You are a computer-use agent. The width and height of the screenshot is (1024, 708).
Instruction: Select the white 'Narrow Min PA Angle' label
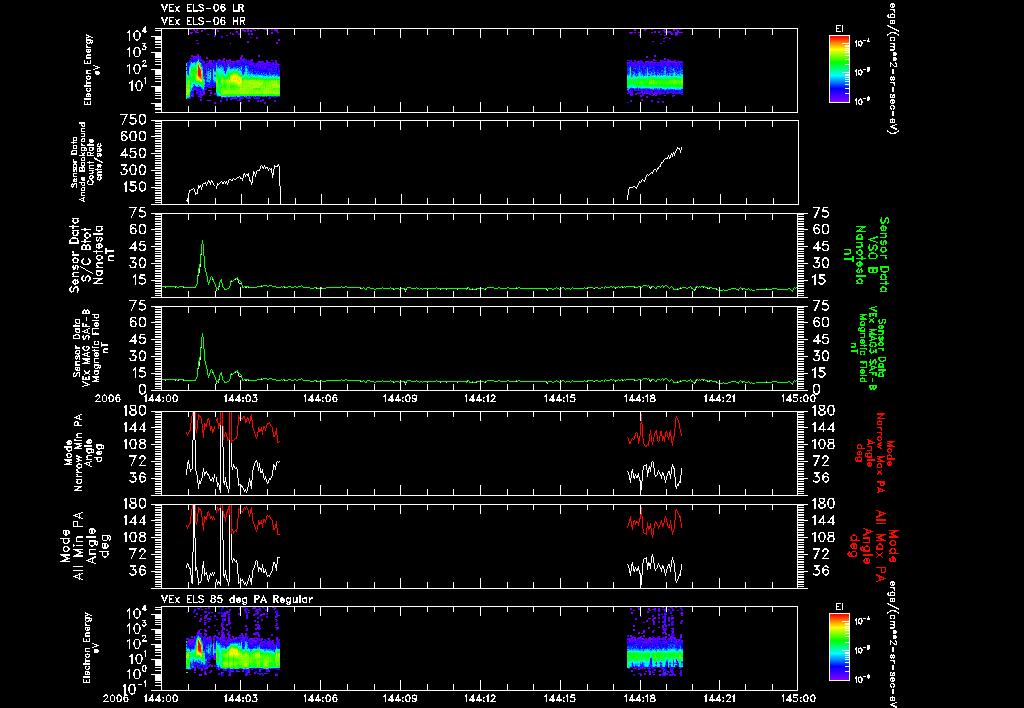[x=83, y=453]
